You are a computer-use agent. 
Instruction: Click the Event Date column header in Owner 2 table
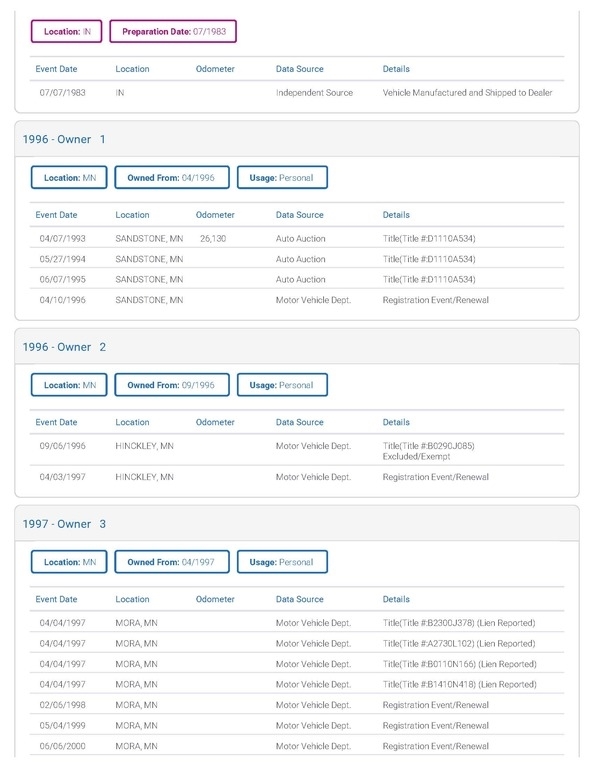coord(56,422)
